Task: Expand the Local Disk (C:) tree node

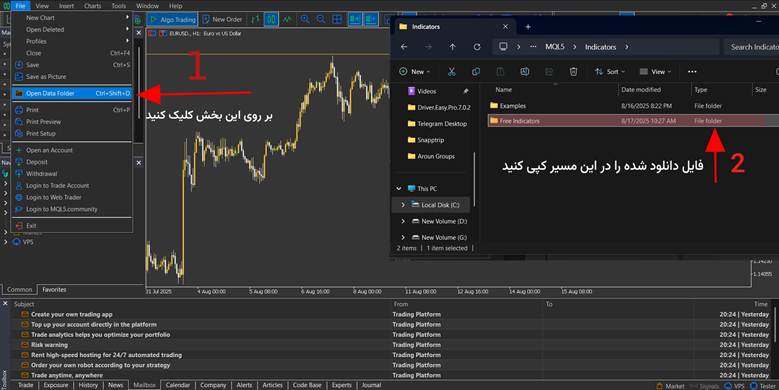Action: point(403,205)
